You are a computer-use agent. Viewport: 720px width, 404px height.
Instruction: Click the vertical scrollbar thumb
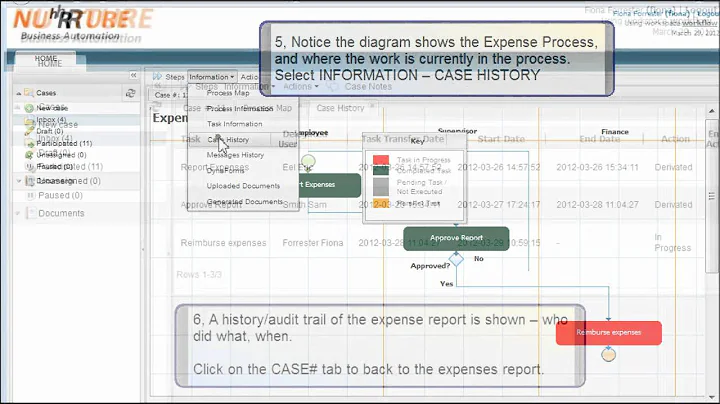[x=712, y=196]
